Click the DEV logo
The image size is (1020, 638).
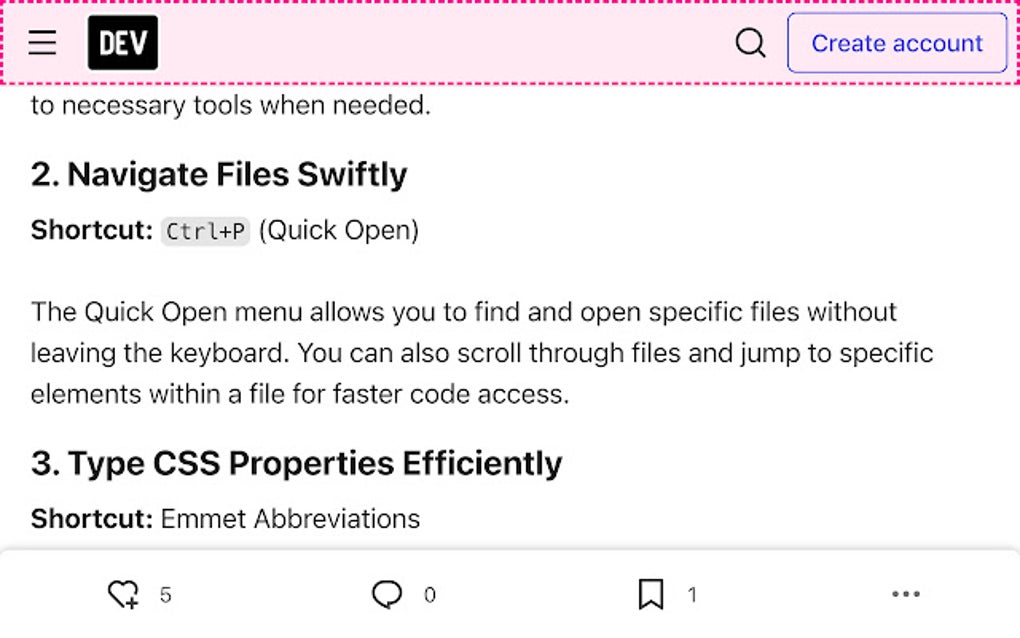click(x=123, y=43)
